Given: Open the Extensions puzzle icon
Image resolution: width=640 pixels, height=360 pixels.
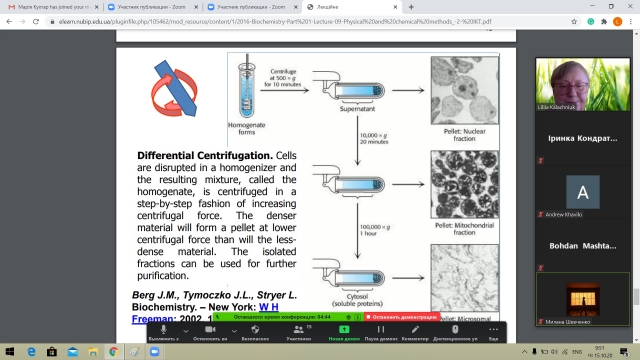Looking at the screenshot, I should 604,22.
